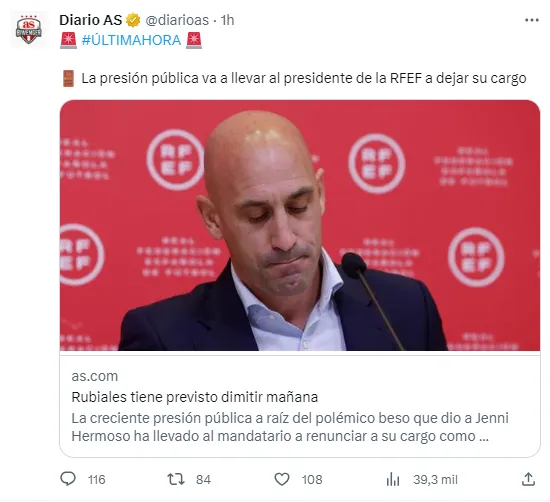Like the tweet with heart icon
This screenshot has height=502, width=550.
pos(282,479)
